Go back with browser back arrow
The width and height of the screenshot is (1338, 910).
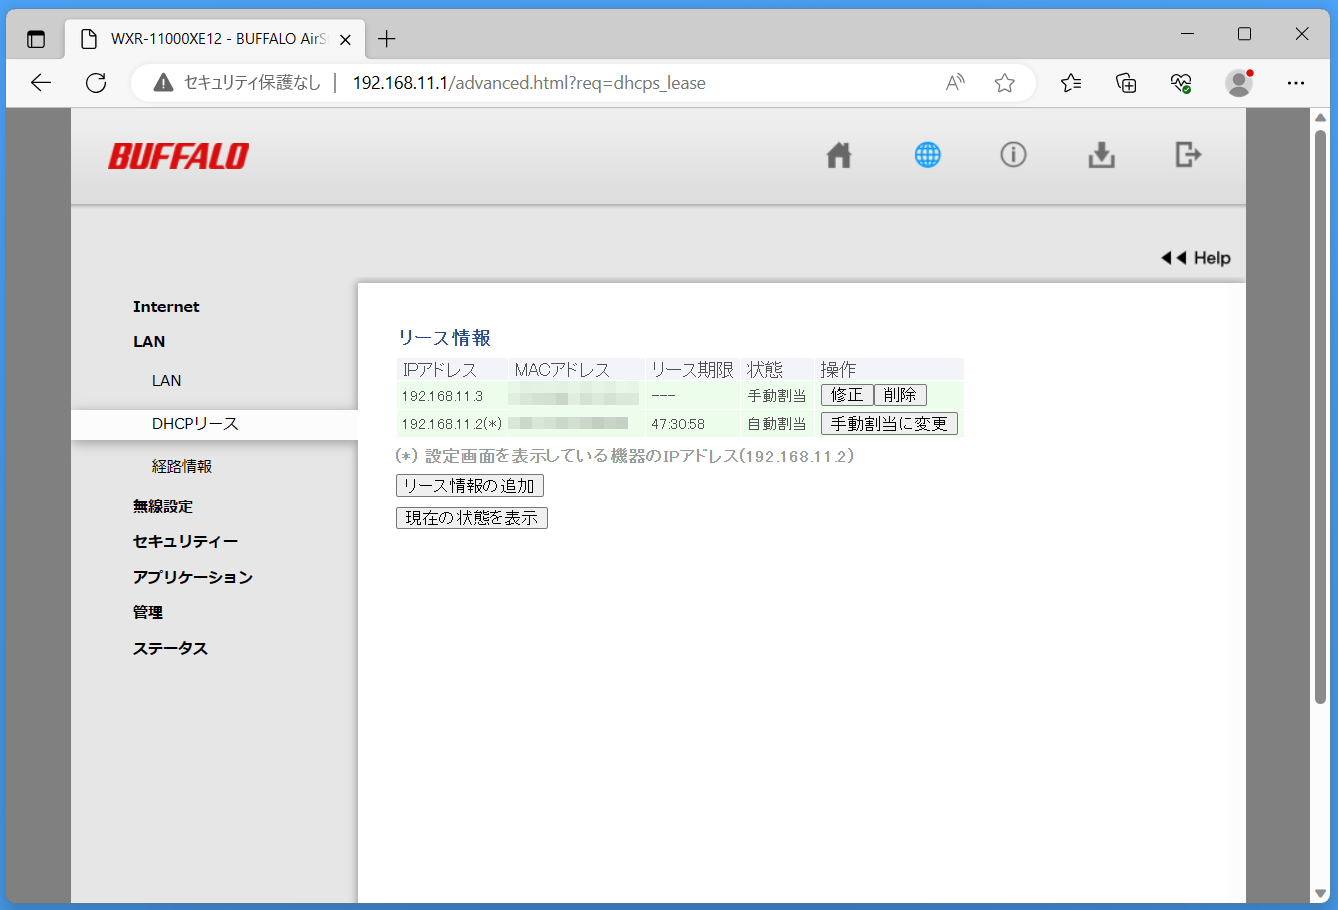41,83
